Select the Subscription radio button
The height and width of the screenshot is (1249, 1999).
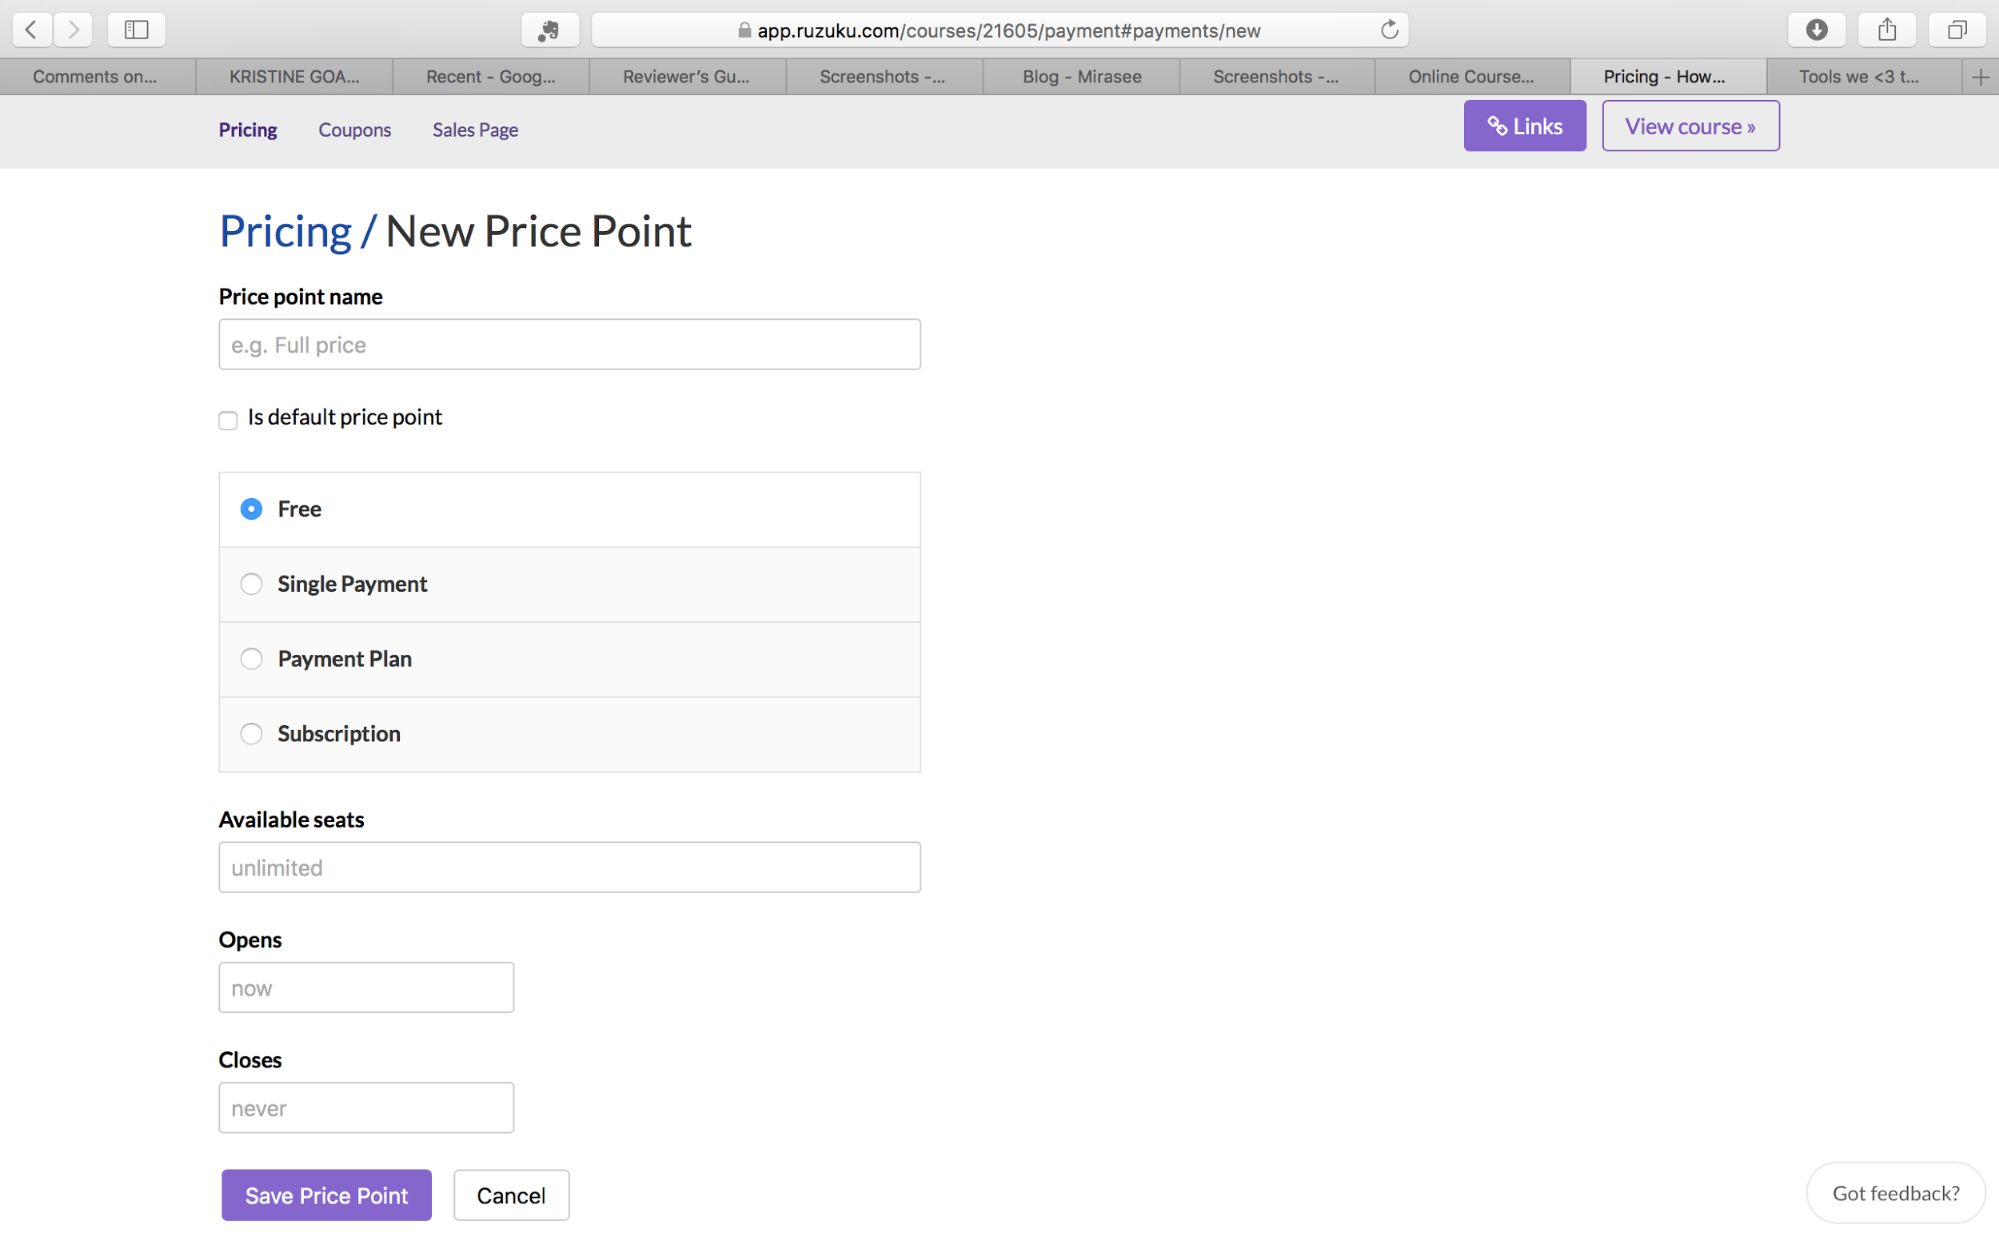252,732
